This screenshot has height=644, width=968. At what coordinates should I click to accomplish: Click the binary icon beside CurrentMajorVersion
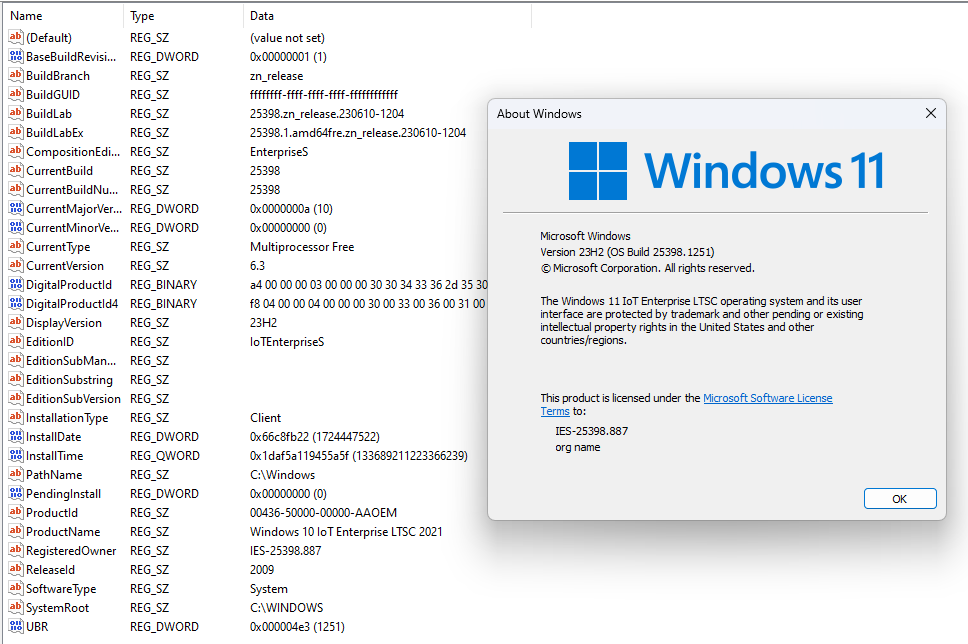click(15, 208)
